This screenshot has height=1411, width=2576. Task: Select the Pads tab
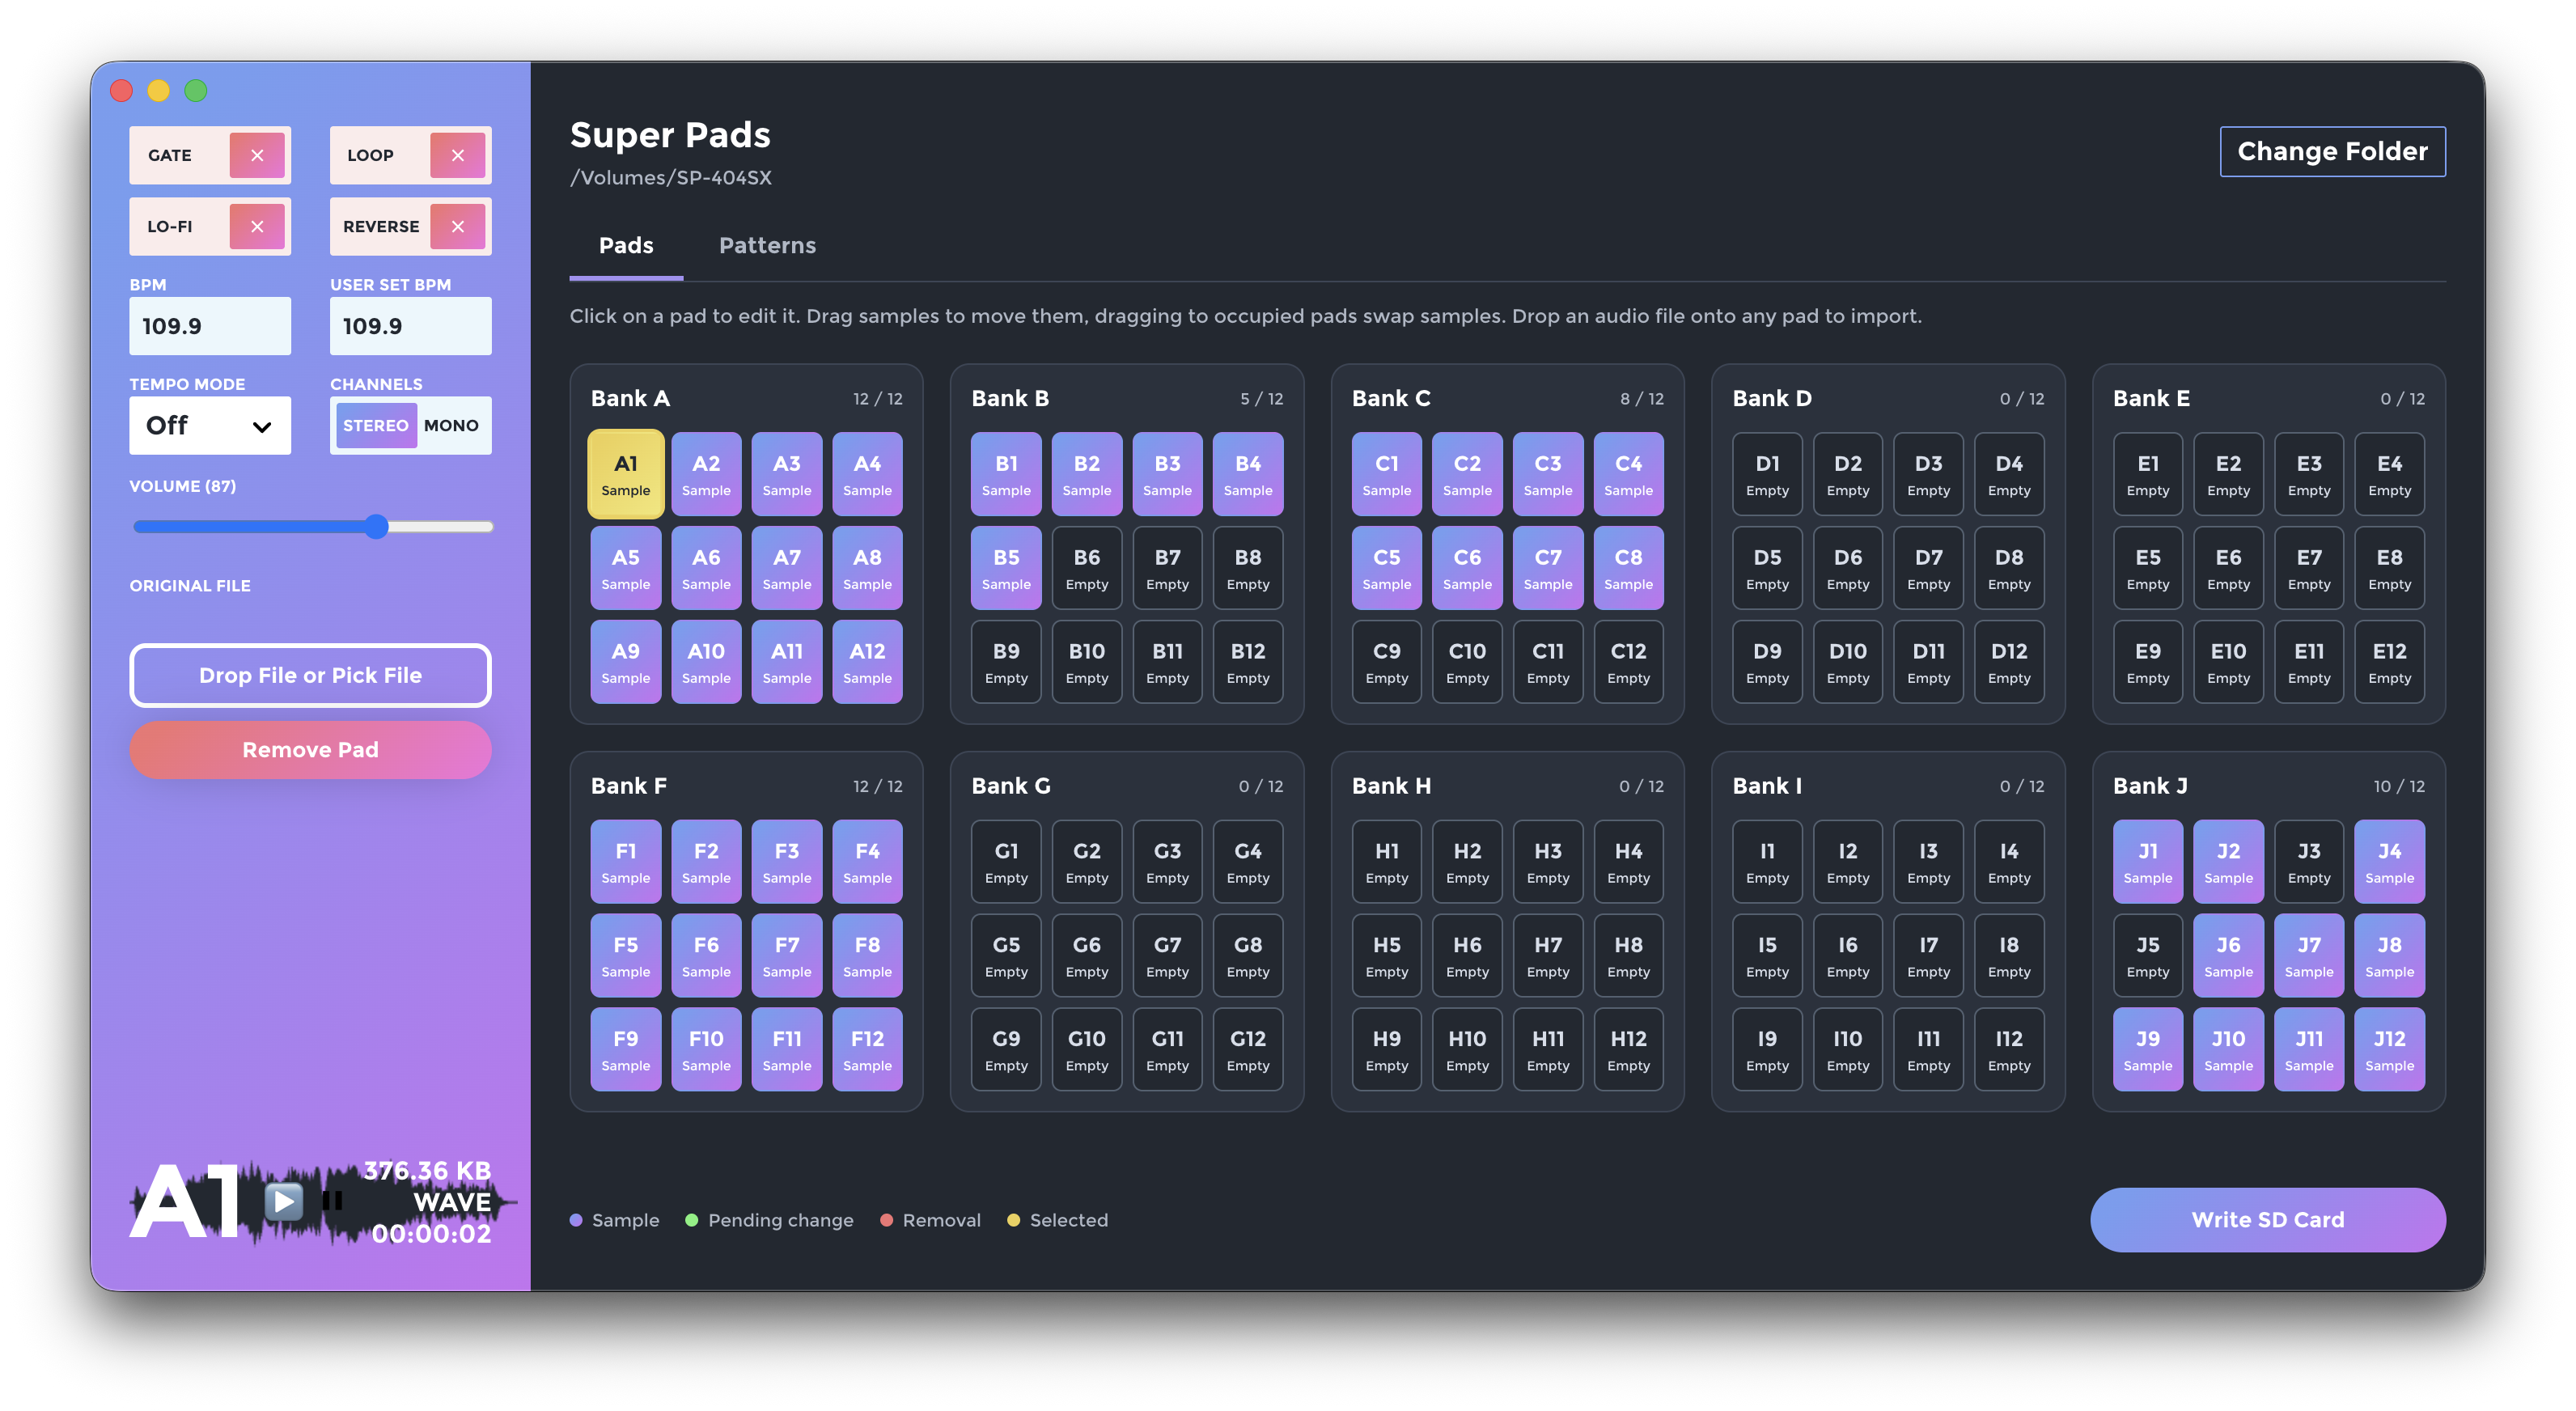click(x=626, y=245)
